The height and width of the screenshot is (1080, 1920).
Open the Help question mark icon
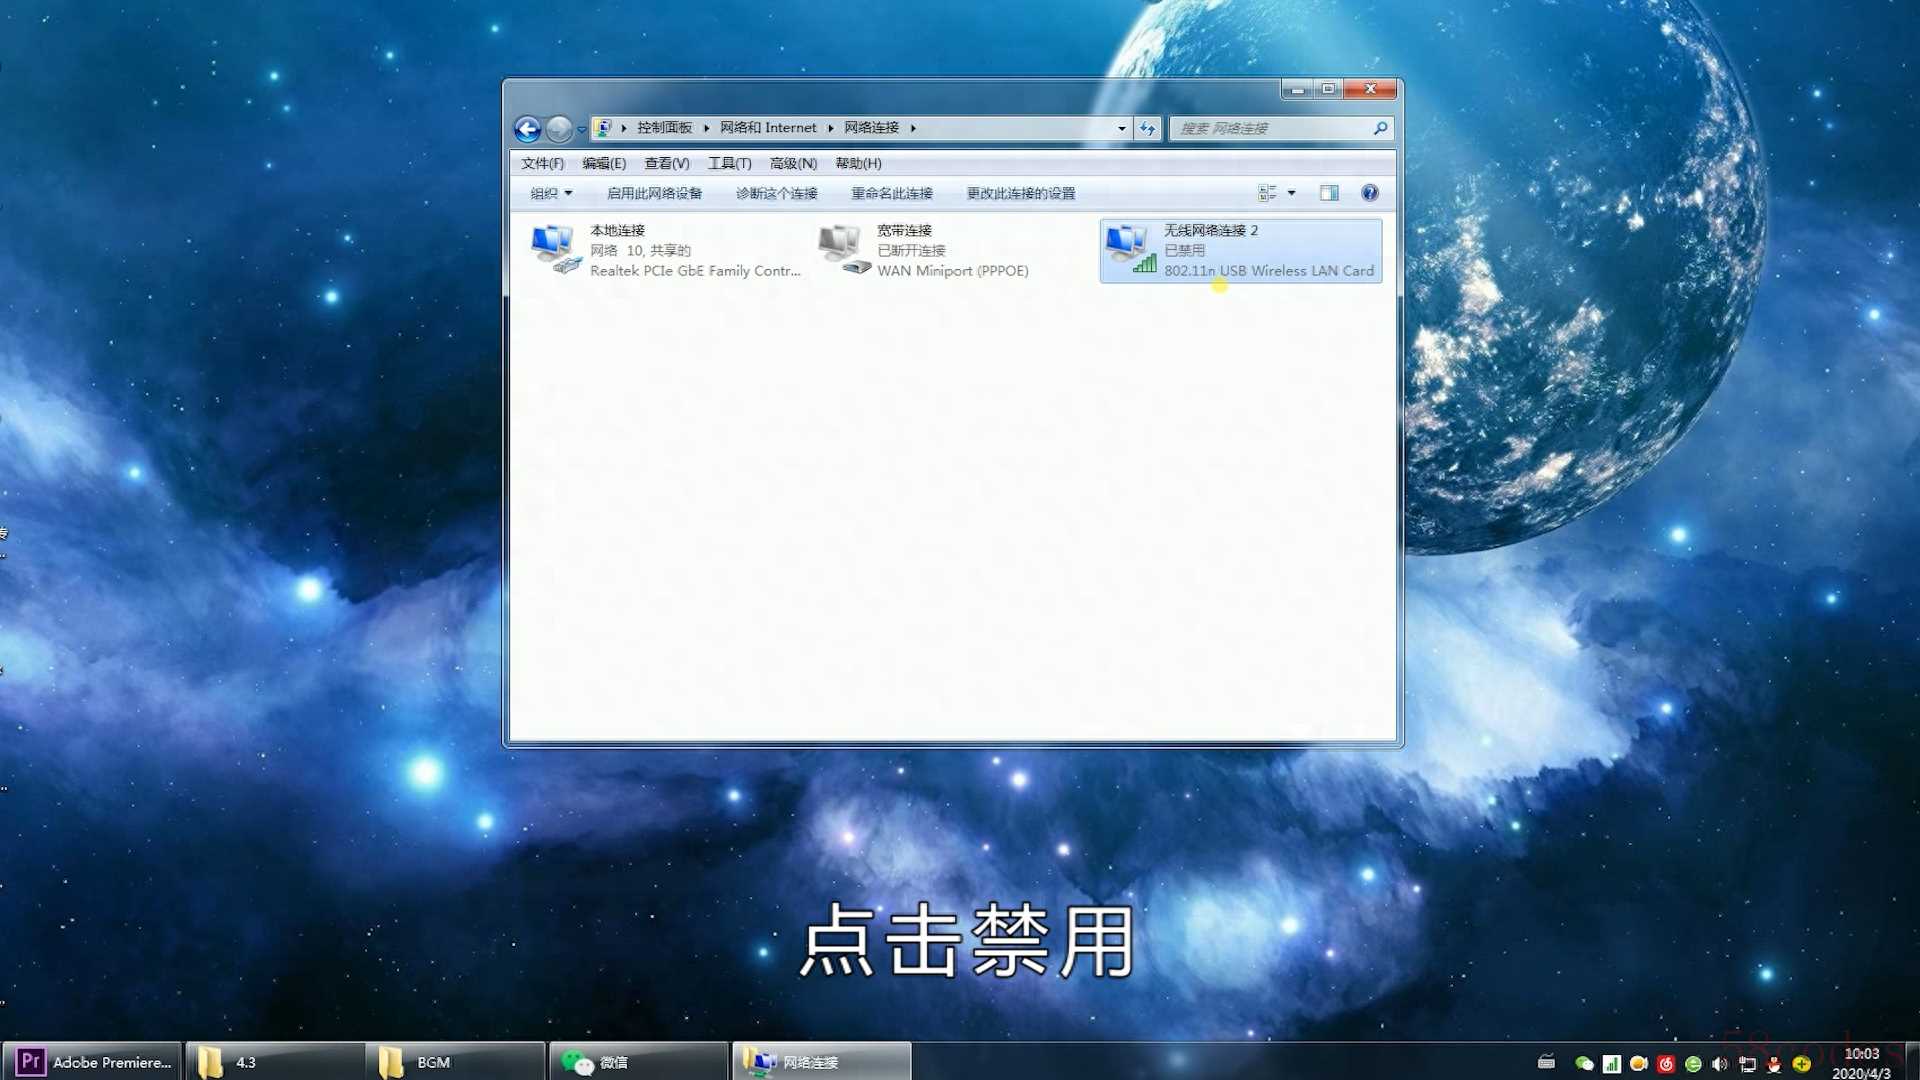(1369, 193)
